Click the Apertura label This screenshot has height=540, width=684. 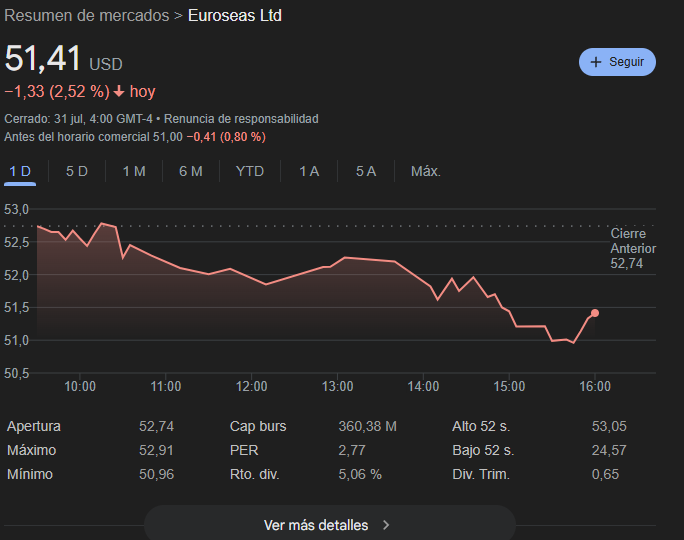coord(34,426)
